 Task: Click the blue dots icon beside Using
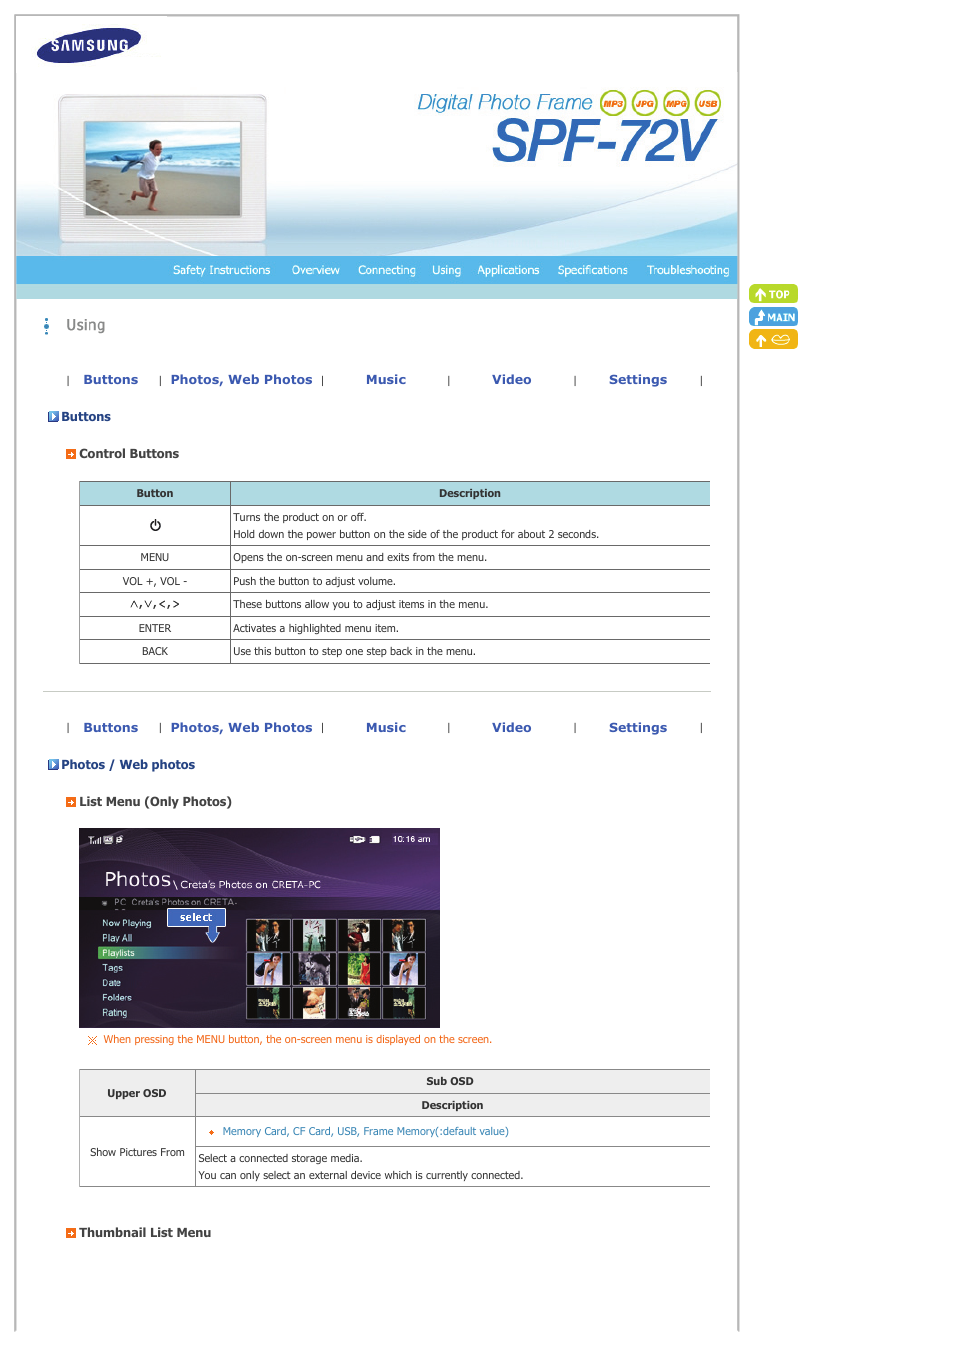[x=46, y=326]
